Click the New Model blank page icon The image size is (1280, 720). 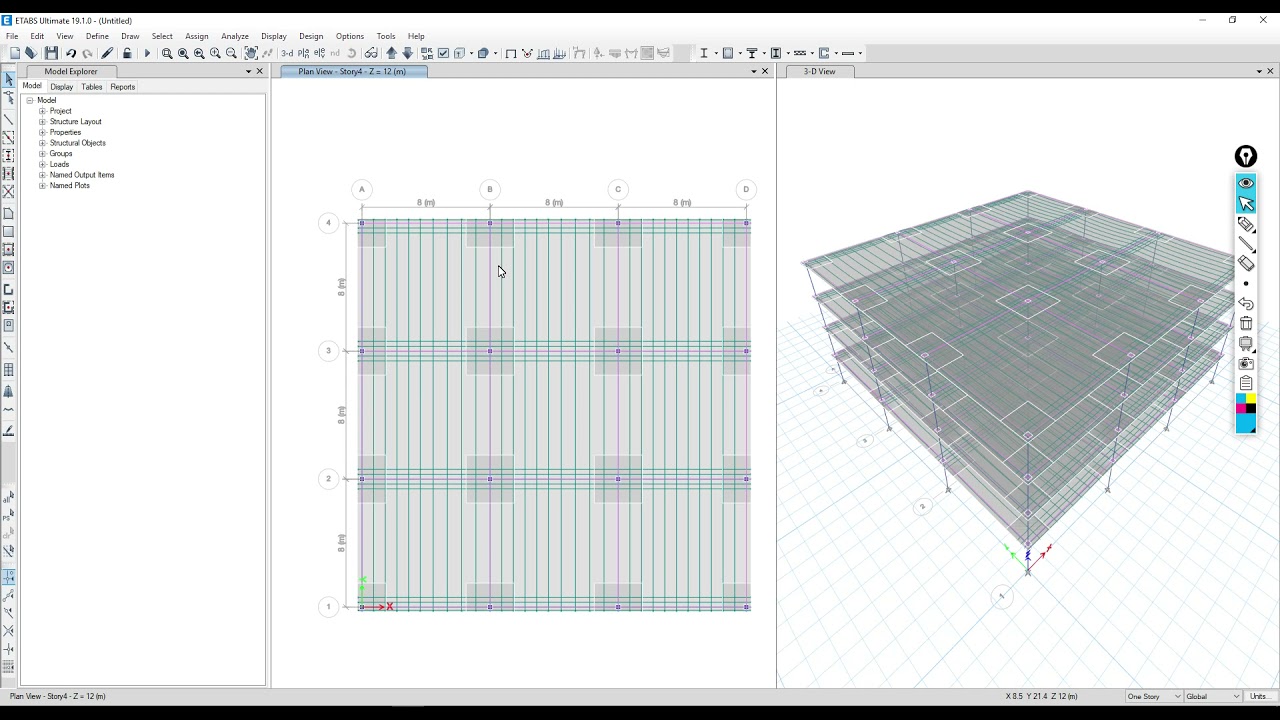tap(15, 53)
